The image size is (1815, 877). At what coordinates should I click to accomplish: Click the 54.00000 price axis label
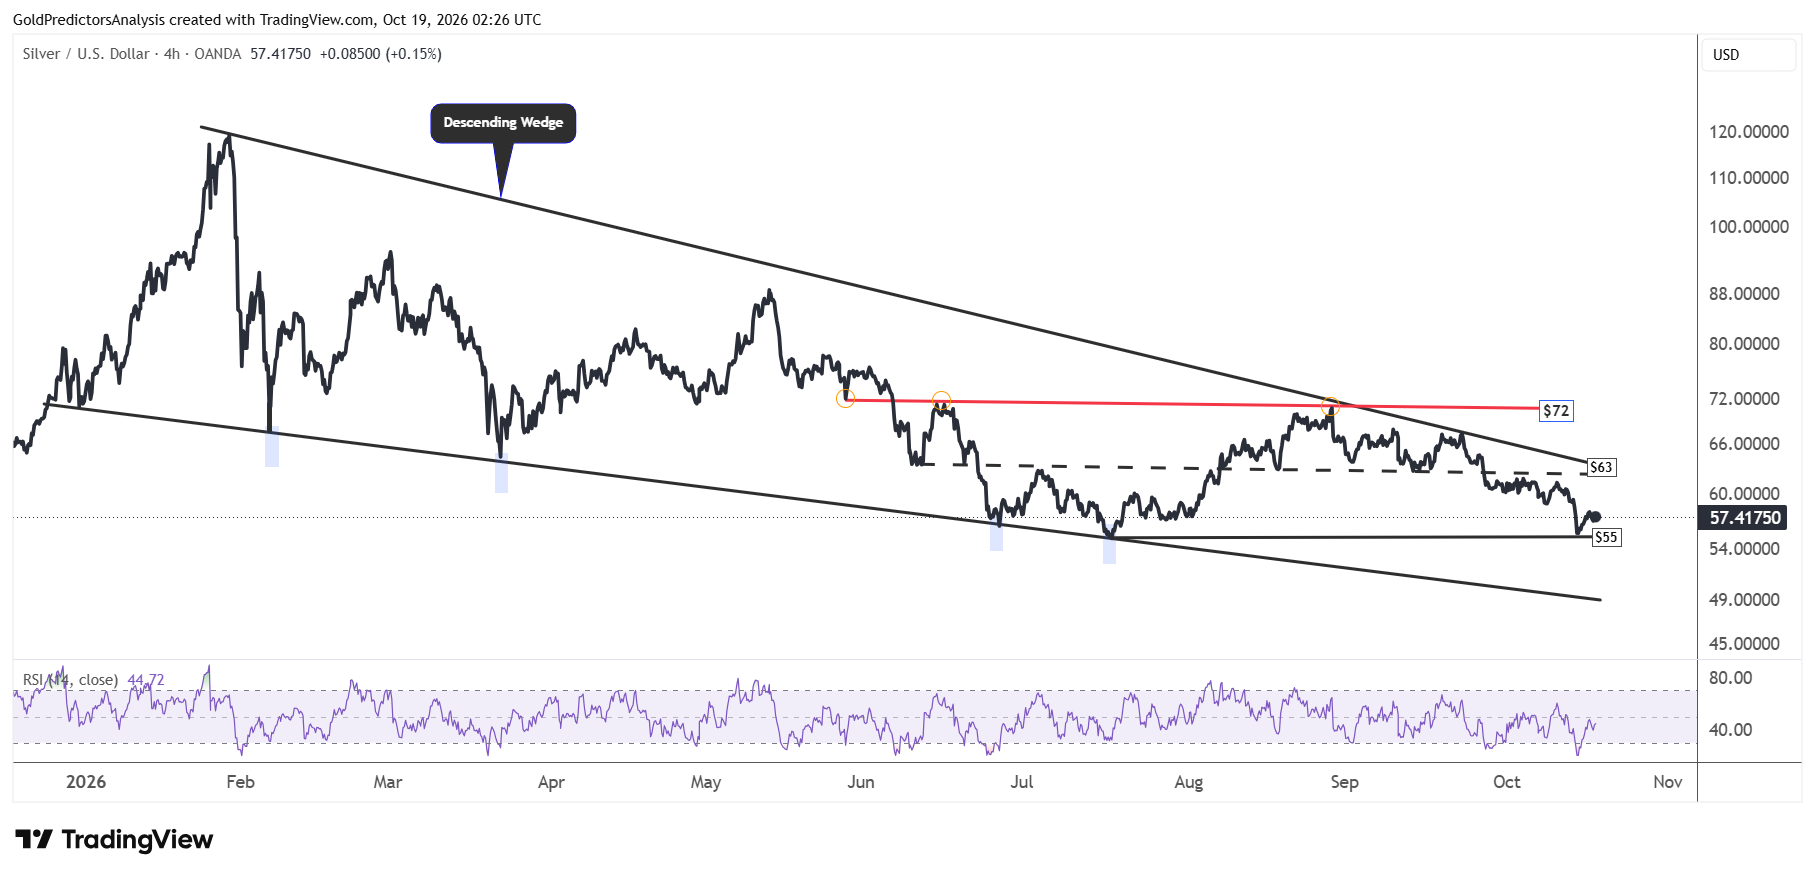1745,549
